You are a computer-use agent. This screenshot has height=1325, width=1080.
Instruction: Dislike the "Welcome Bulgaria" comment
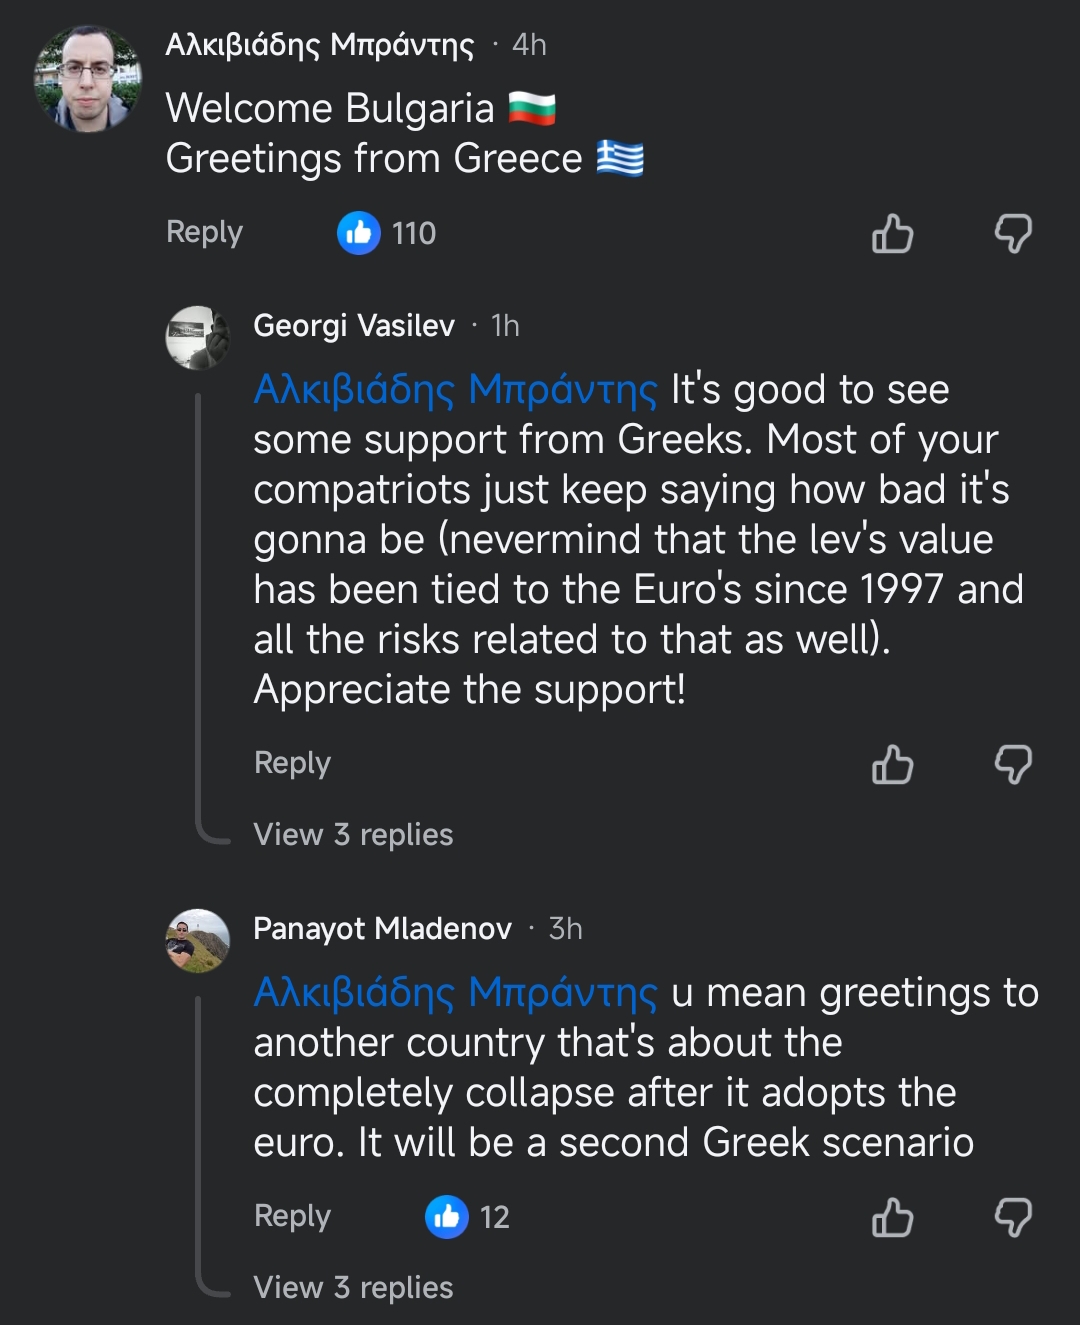tap(1012, 234)
